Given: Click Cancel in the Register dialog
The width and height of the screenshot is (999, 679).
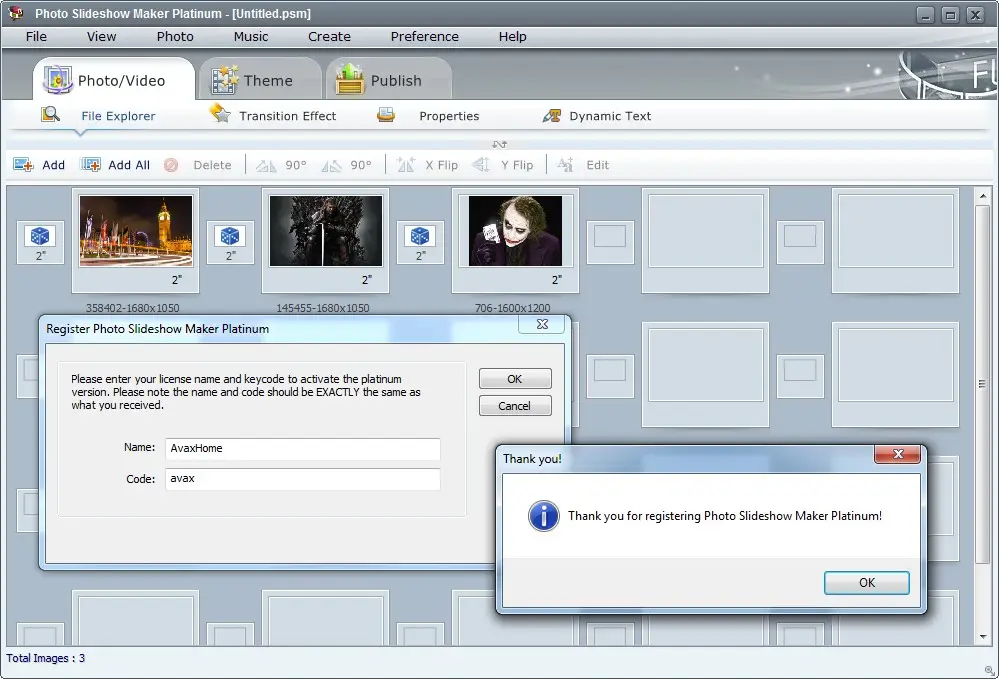Looking at the screenshot, I should (x=514, y=406).
